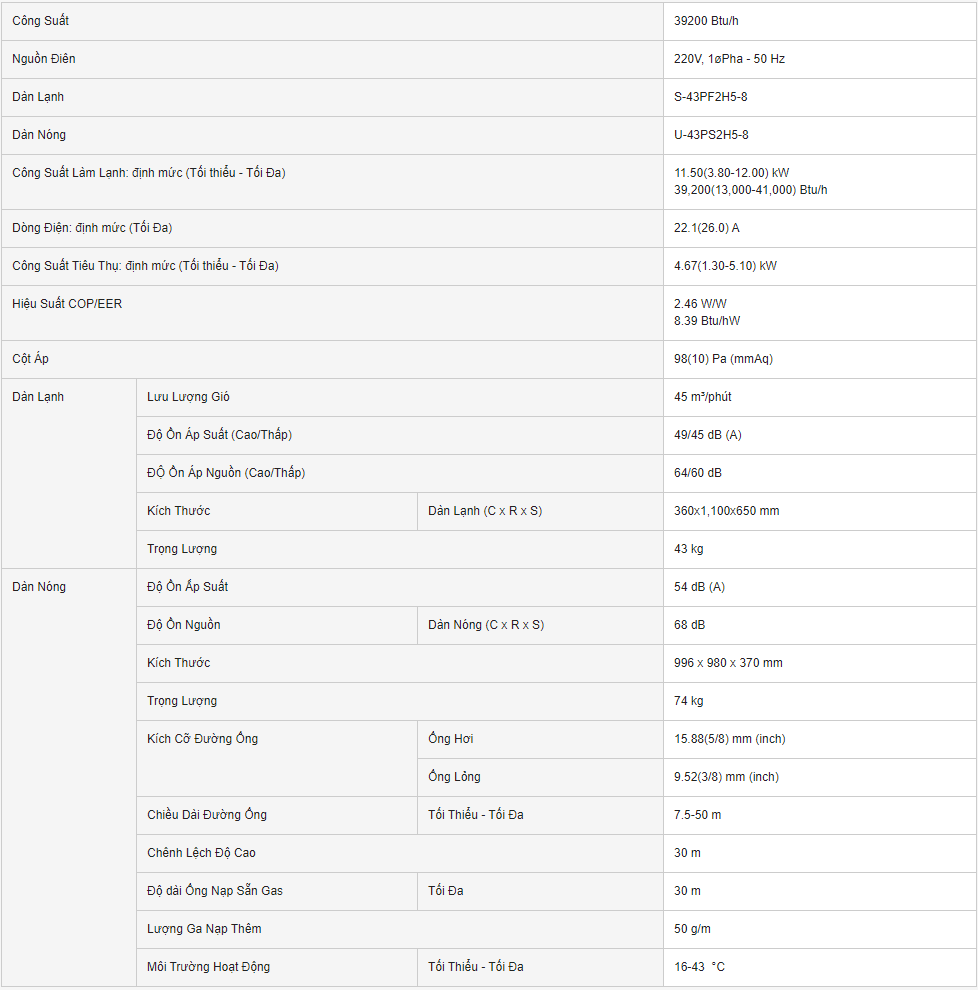Click the Chênh Lệch Độ Cao label

(201, 853)
